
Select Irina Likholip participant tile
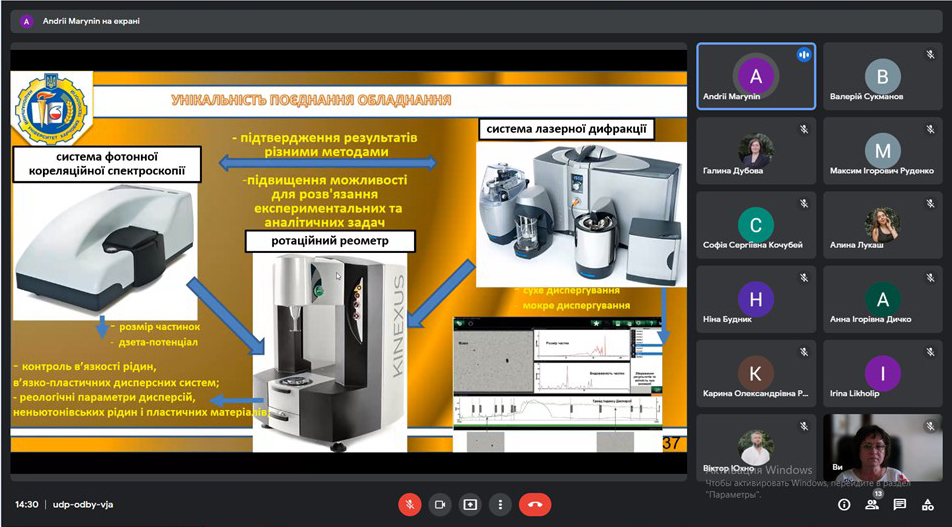883,373
